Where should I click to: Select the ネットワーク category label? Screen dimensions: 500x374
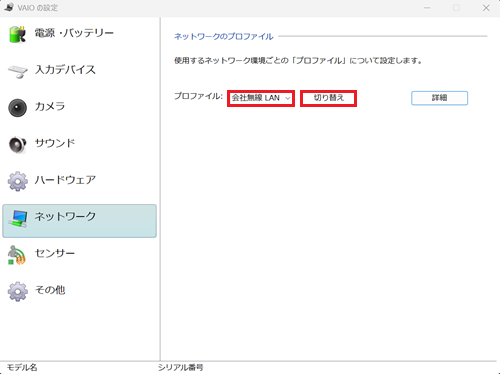pyautogui.click(x=65, y=216)
